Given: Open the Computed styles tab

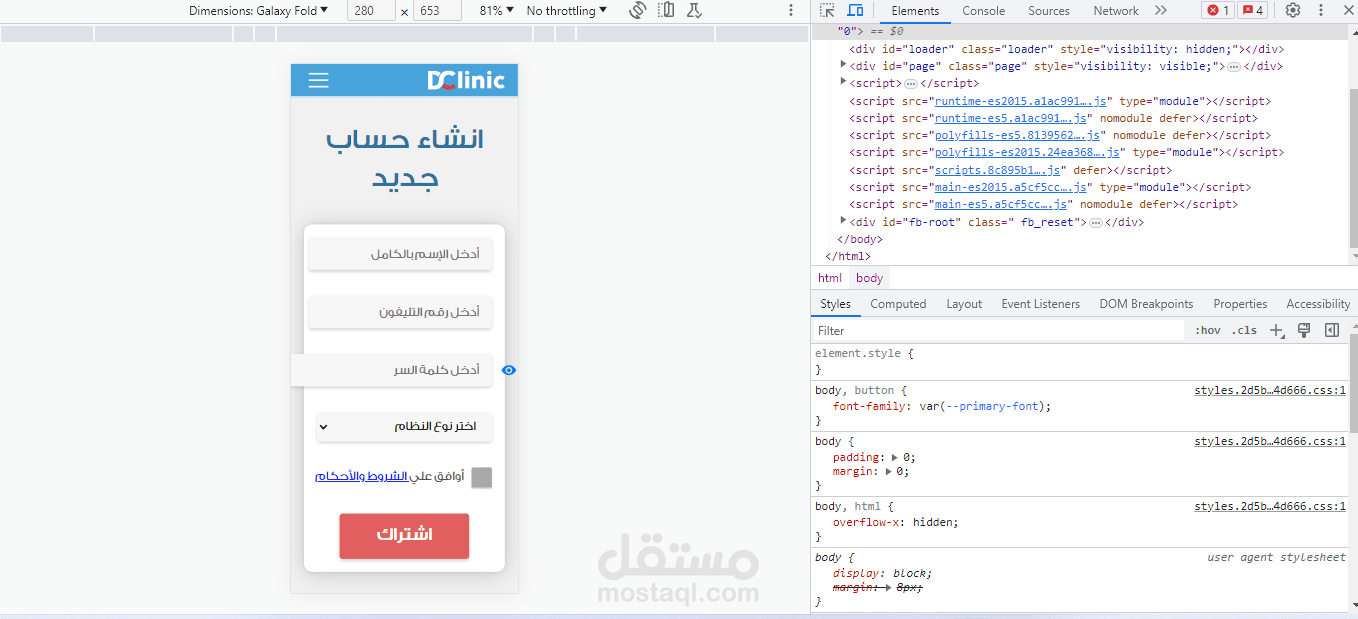Looking at the screenshot, I should pyautogui.click(x=897, y=303).
